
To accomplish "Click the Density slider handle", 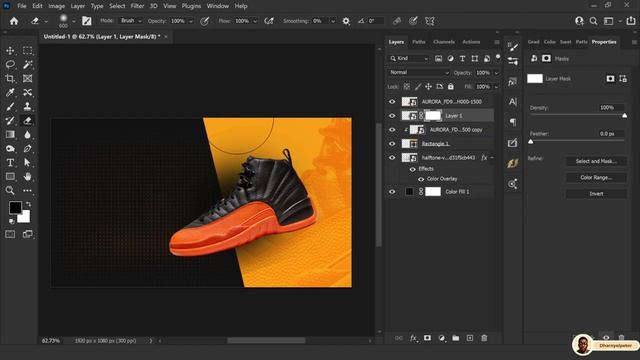I will point(624,116).
